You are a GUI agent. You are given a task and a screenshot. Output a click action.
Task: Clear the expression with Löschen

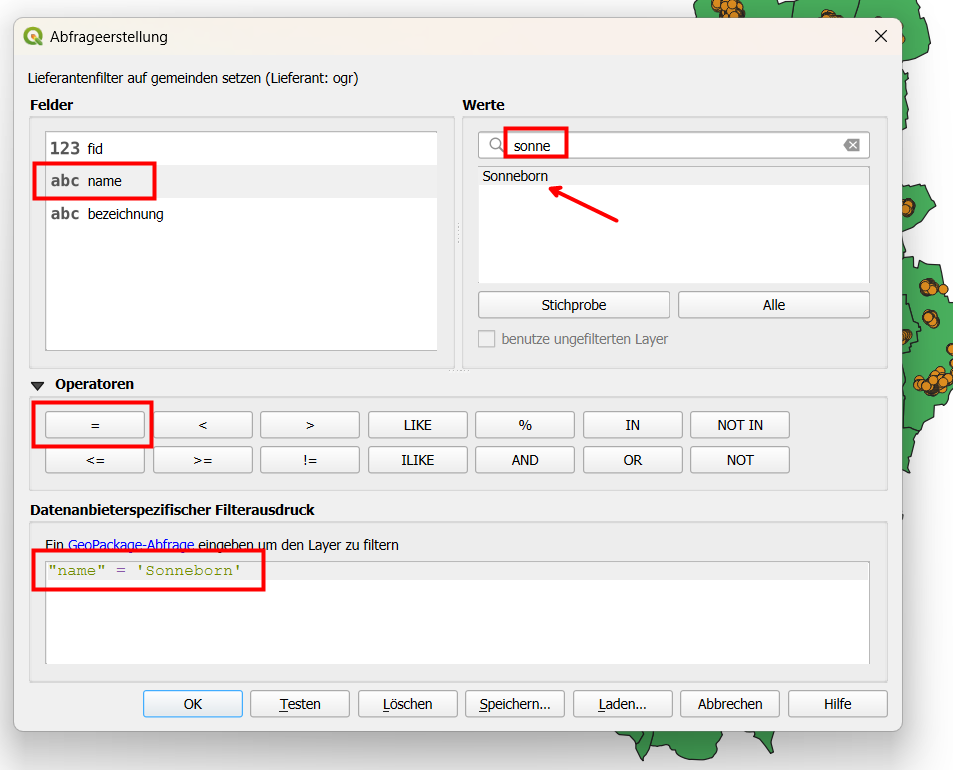pos(408,704)
